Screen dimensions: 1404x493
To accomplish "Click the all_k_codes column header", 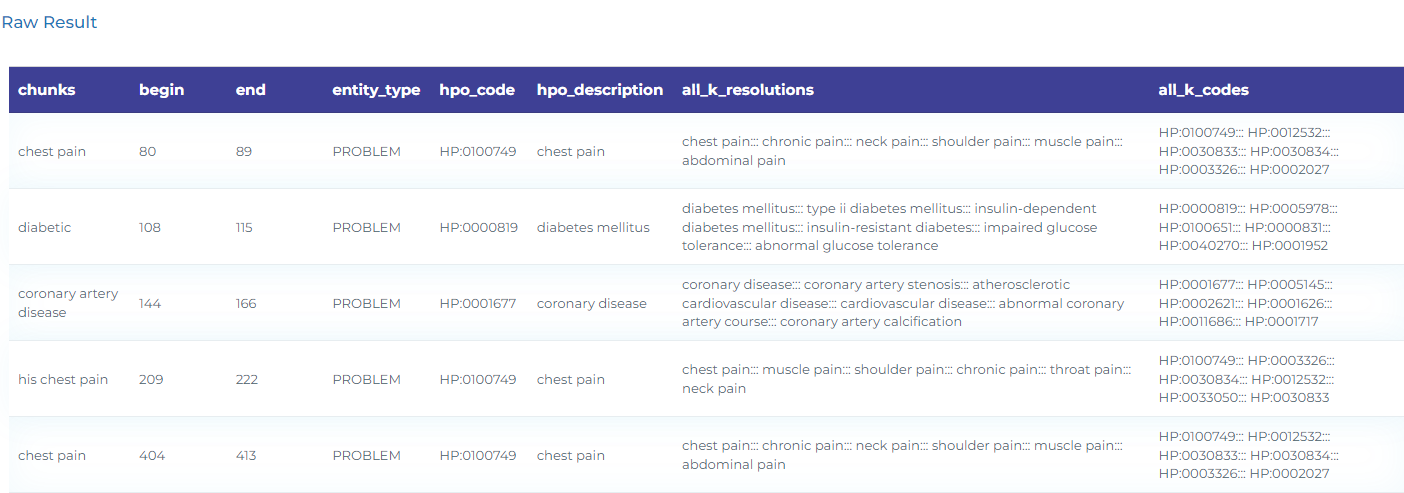I will pos(1203,90).
